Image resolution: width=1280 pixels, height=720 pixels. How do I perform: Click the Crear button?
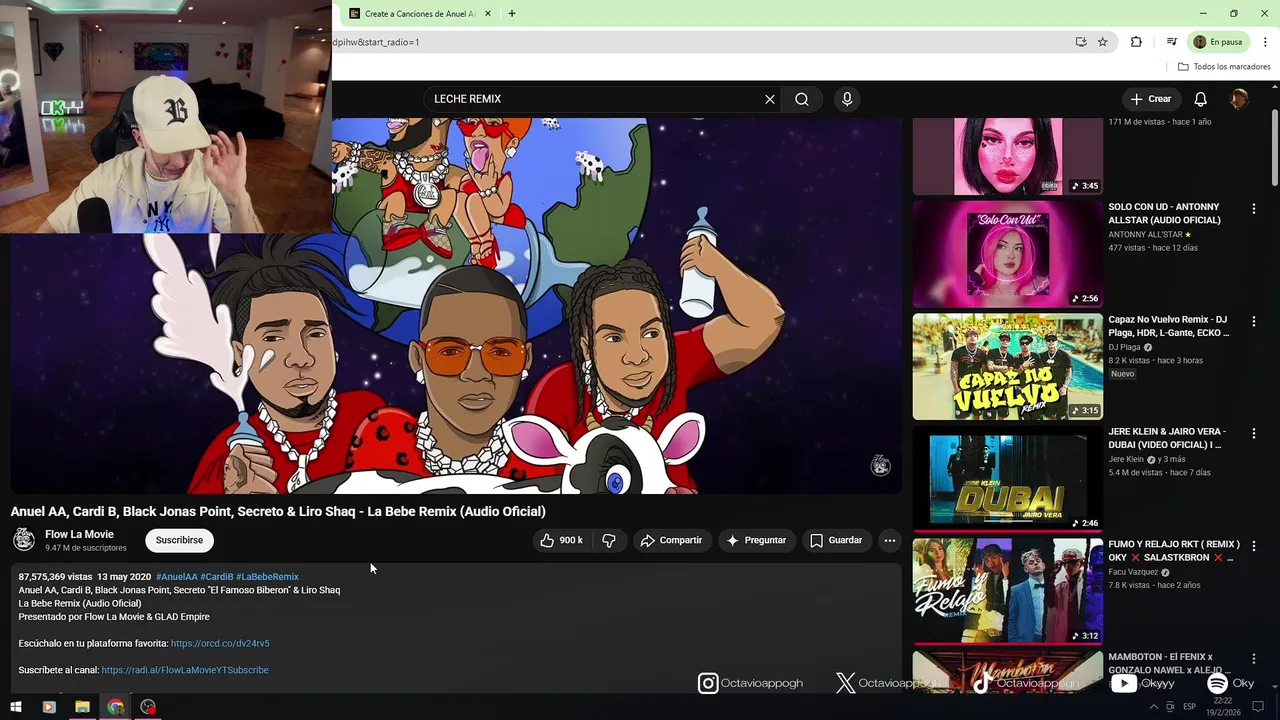tap(1150, 99)
